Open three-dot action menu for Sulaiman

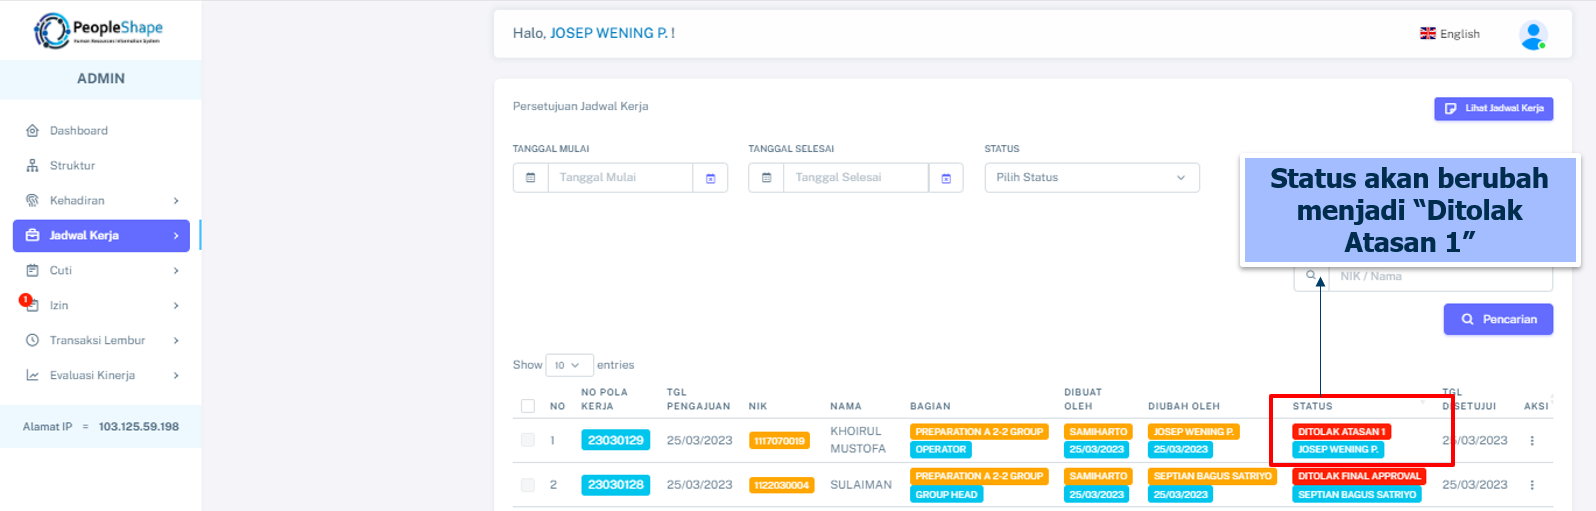click(1532, 485)
